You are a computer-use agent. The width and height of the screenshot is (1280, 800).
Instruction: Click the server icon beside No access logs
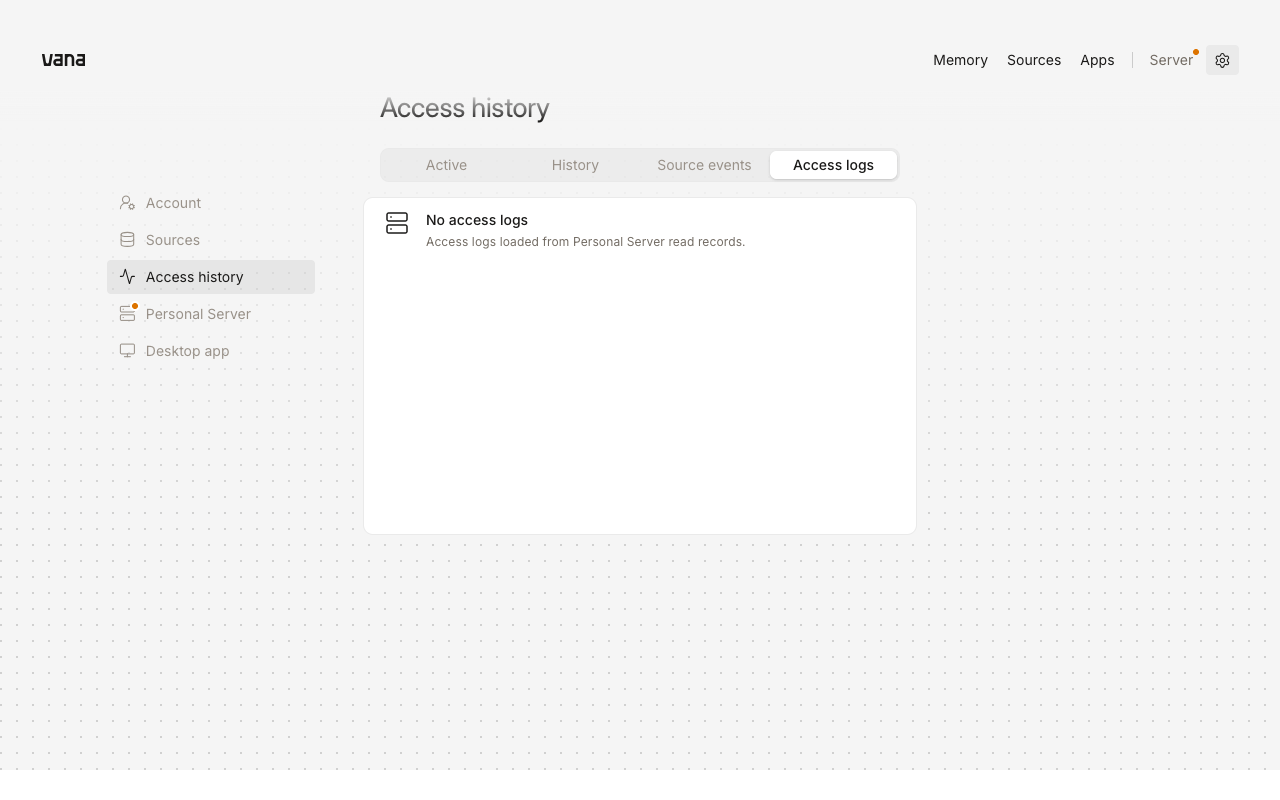pos(397,223)
